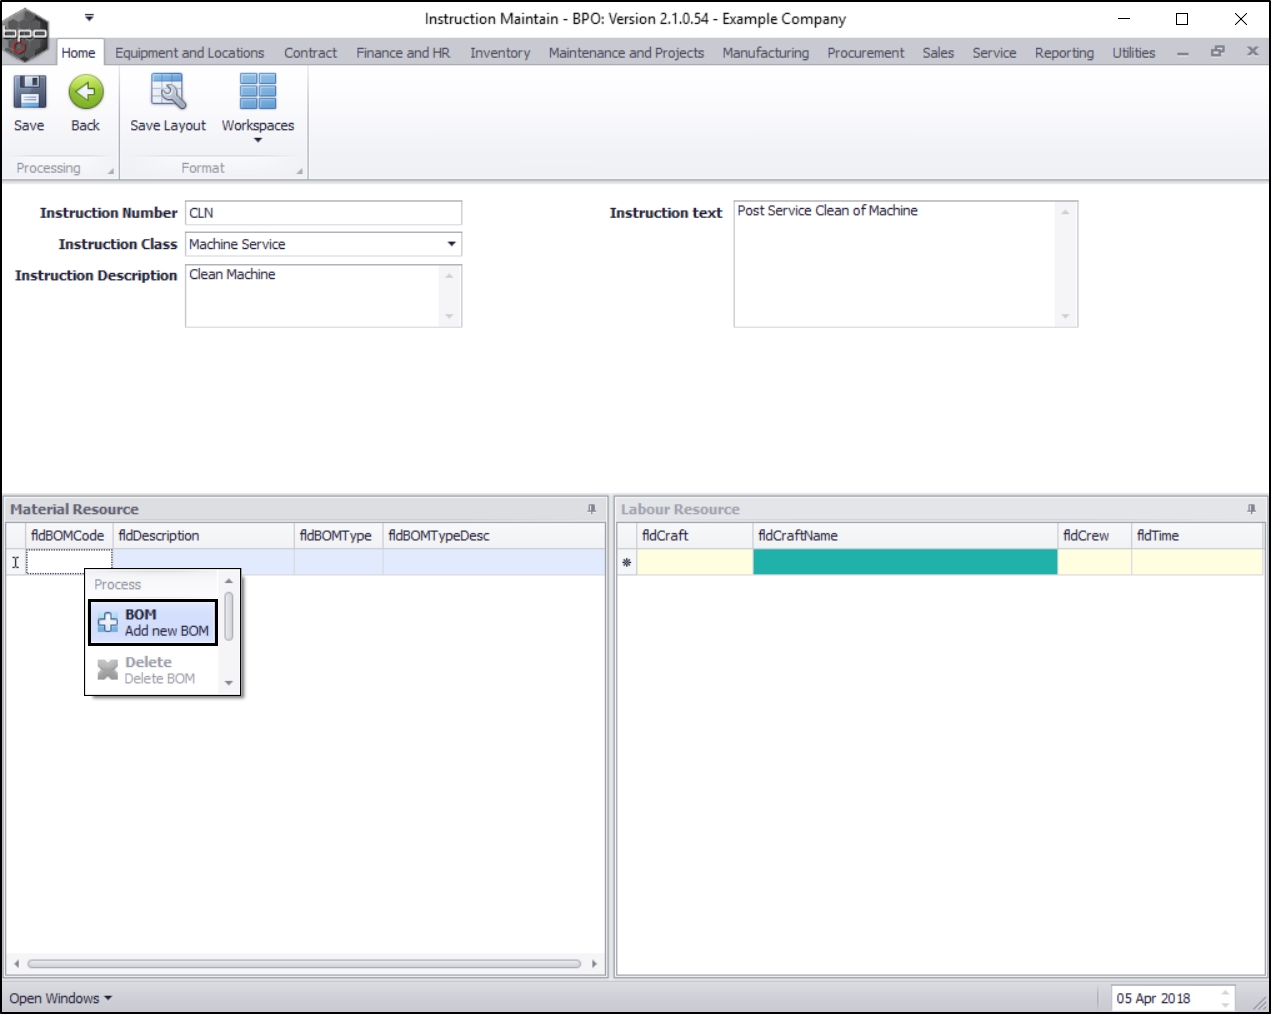Click the Material Resource horizontal scrollbar
Viewport: 1271px width, 1014px height.
point(304,964)
